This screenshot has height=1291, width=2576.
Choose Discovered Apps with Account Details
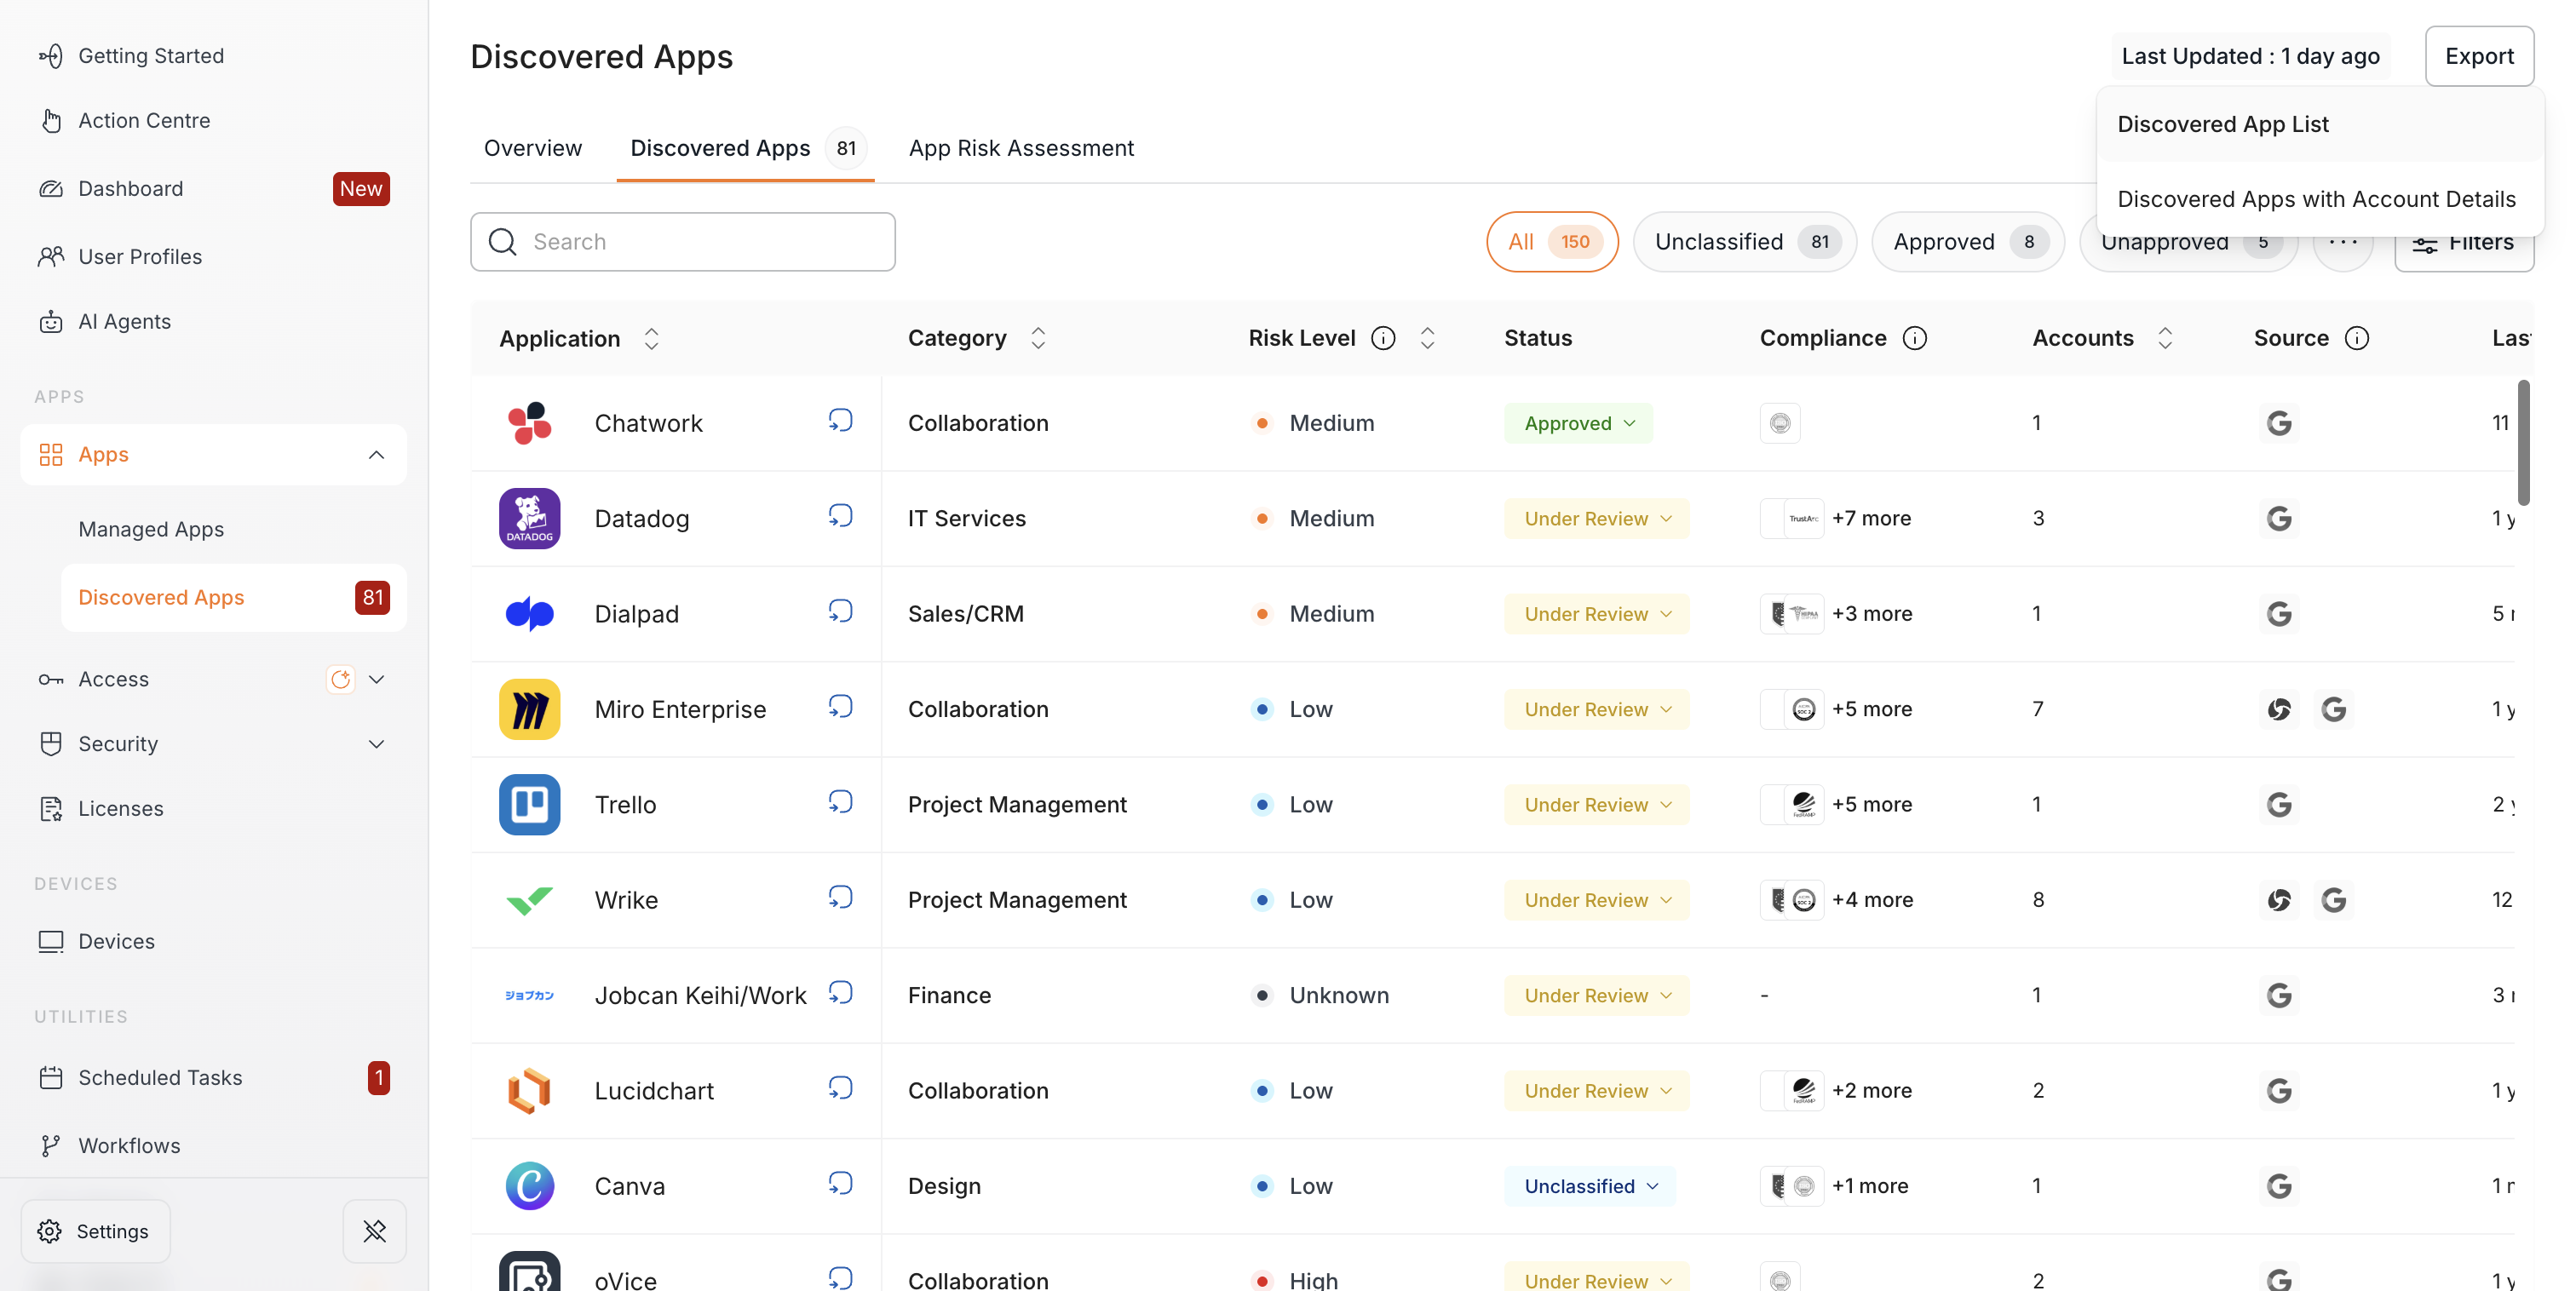[2320, 199]
